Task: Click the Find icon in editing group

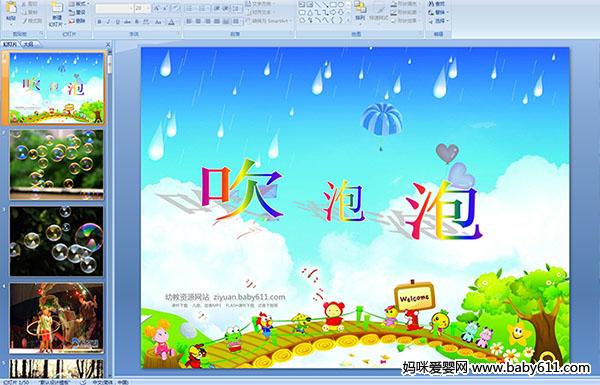Action: 437,3
